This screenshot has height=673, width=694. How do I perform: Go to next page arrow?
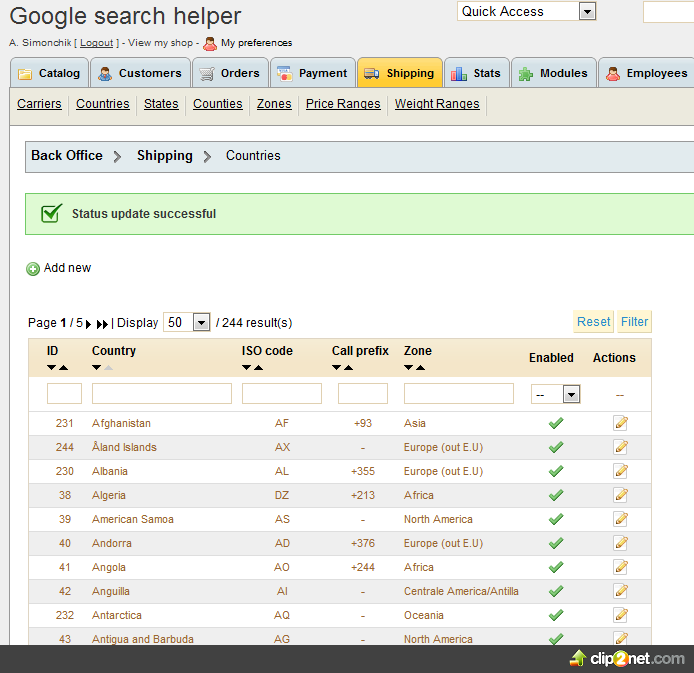[88, 324]
